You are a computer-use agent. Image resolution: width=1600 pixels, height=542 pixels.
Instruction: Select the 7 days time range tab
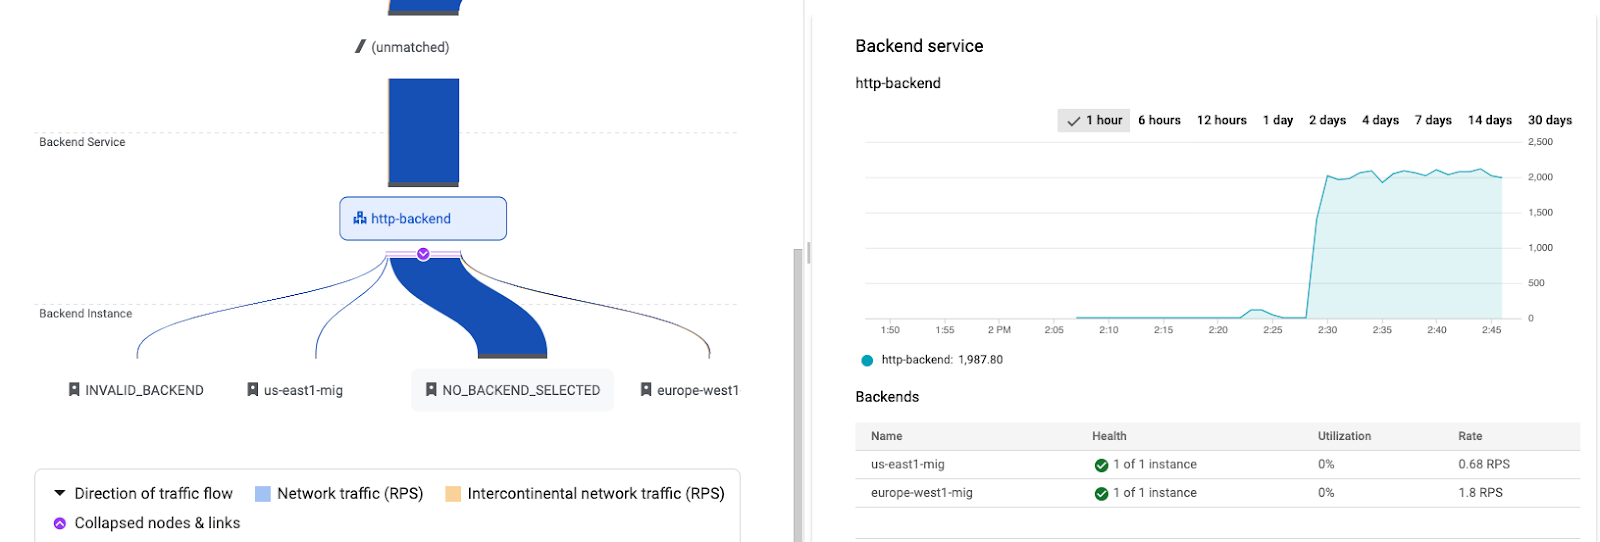click(x=1432, y=120)
